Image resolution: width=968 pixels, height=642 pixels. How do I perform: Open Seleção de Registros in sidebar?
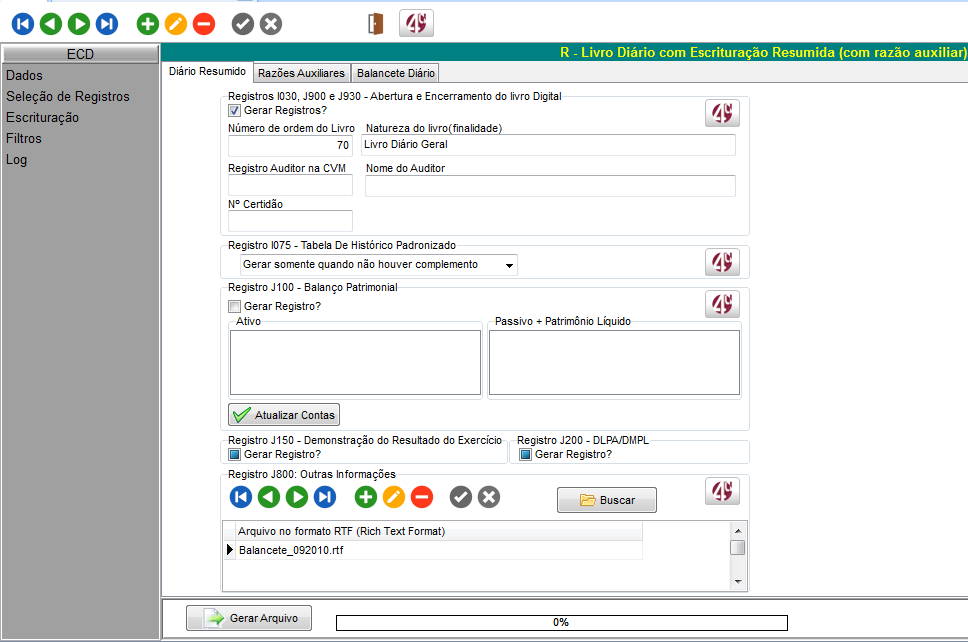(68, 96)
